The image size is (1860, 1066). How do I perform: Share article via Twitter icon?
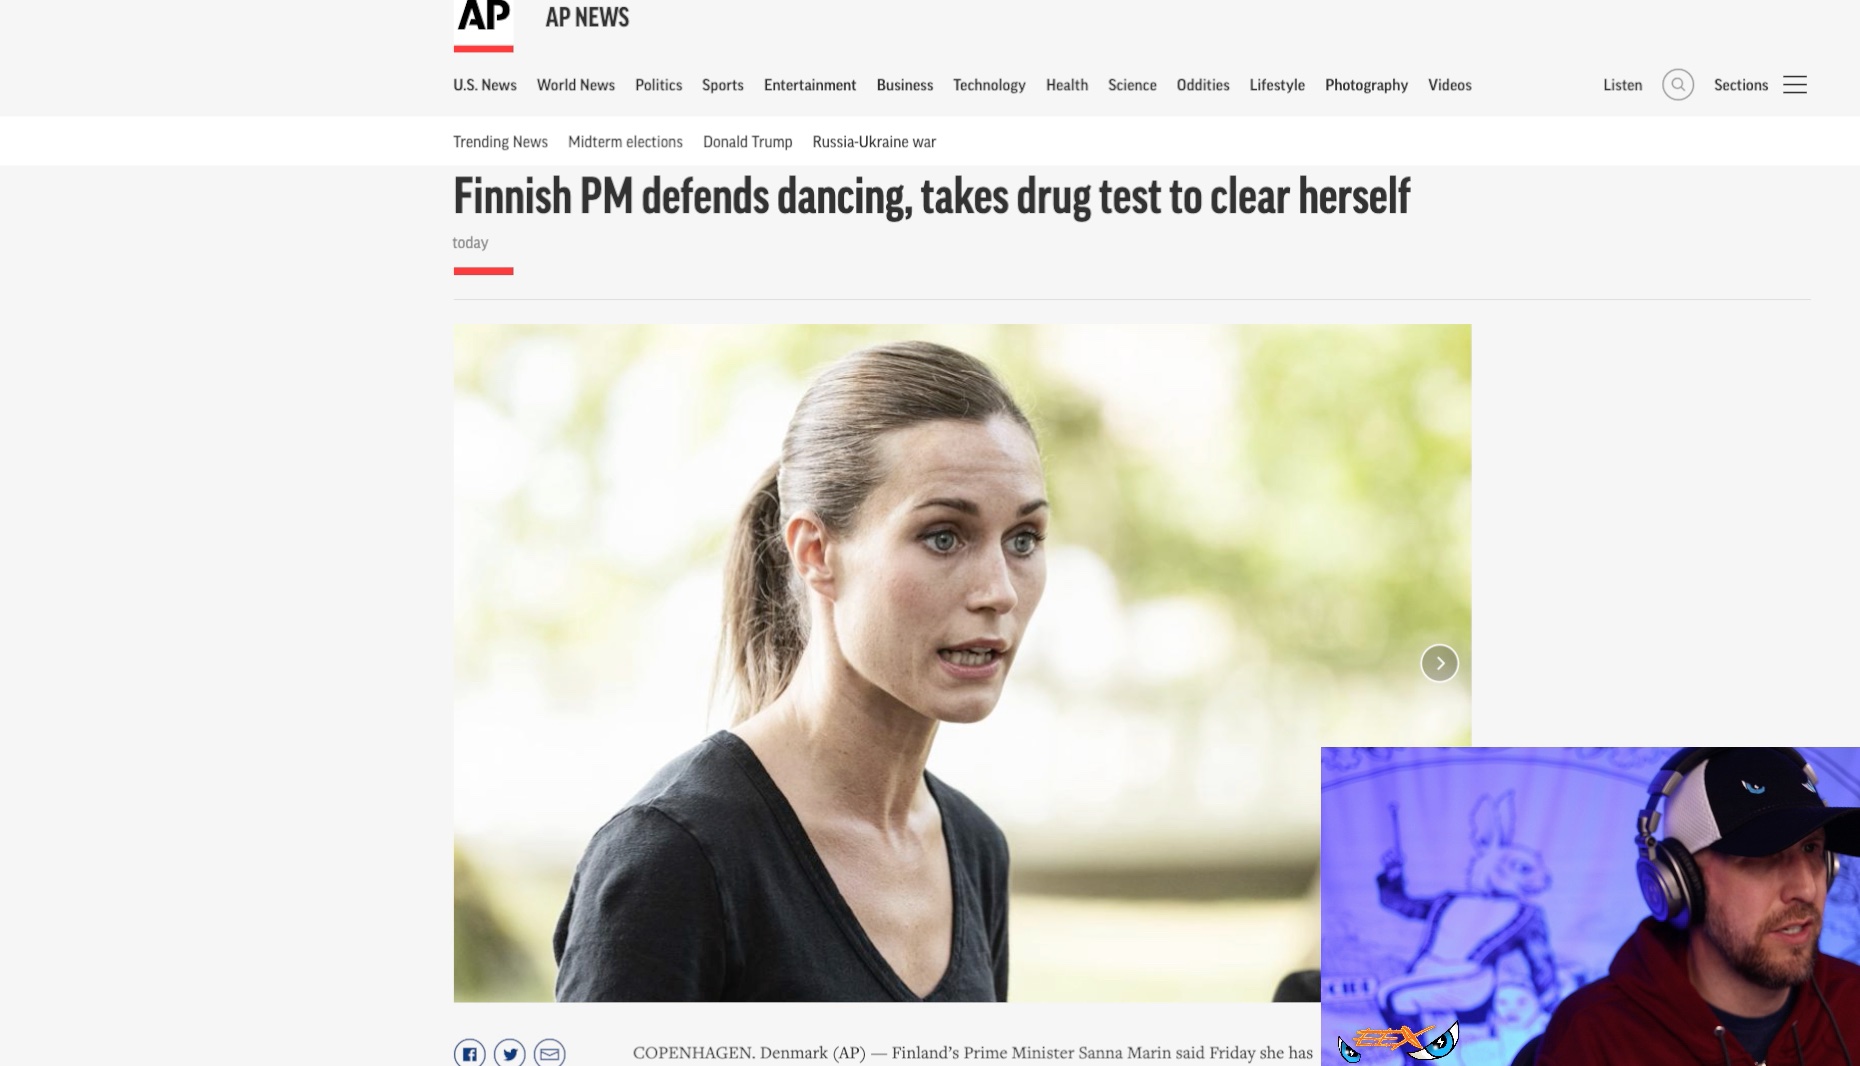click(510, 1053)
